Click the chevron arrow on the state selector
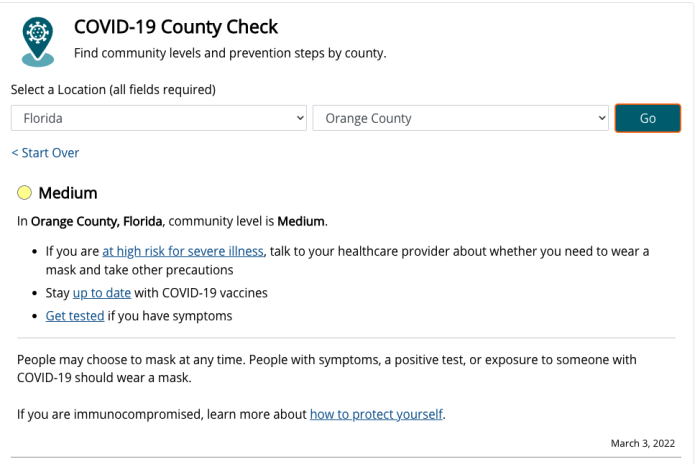Image resolution: width=700 pixels, height=464 pixels. pyautogui.click(x=300, y=118)
